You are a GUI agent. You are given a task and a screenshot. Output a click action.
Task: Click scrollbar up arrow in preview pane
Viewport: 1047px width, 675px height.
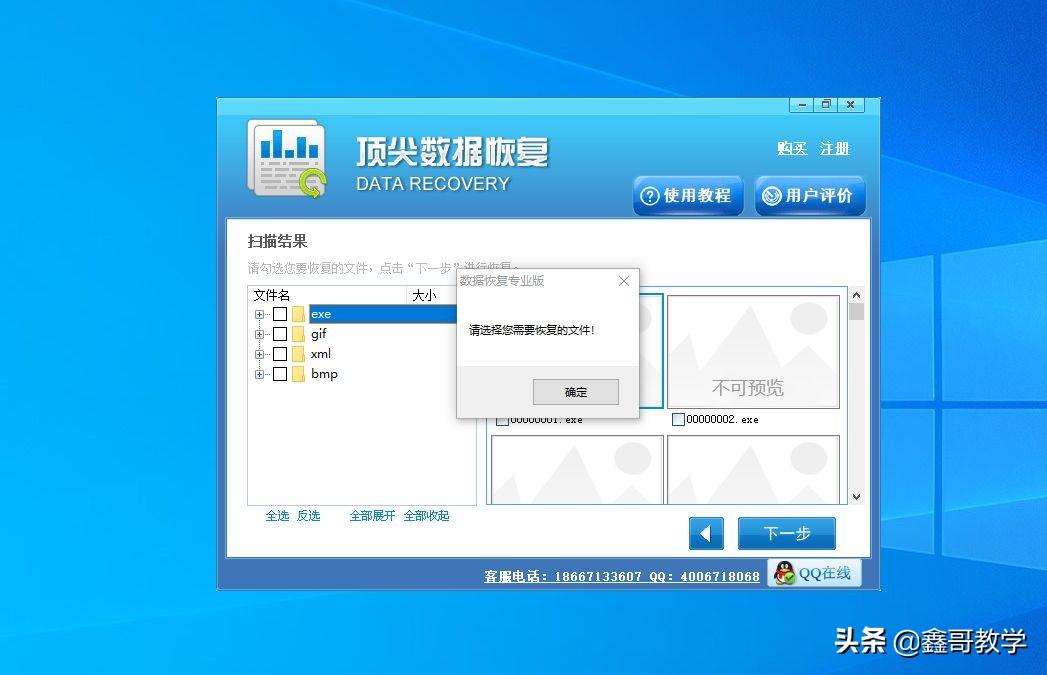click(857, 294)
